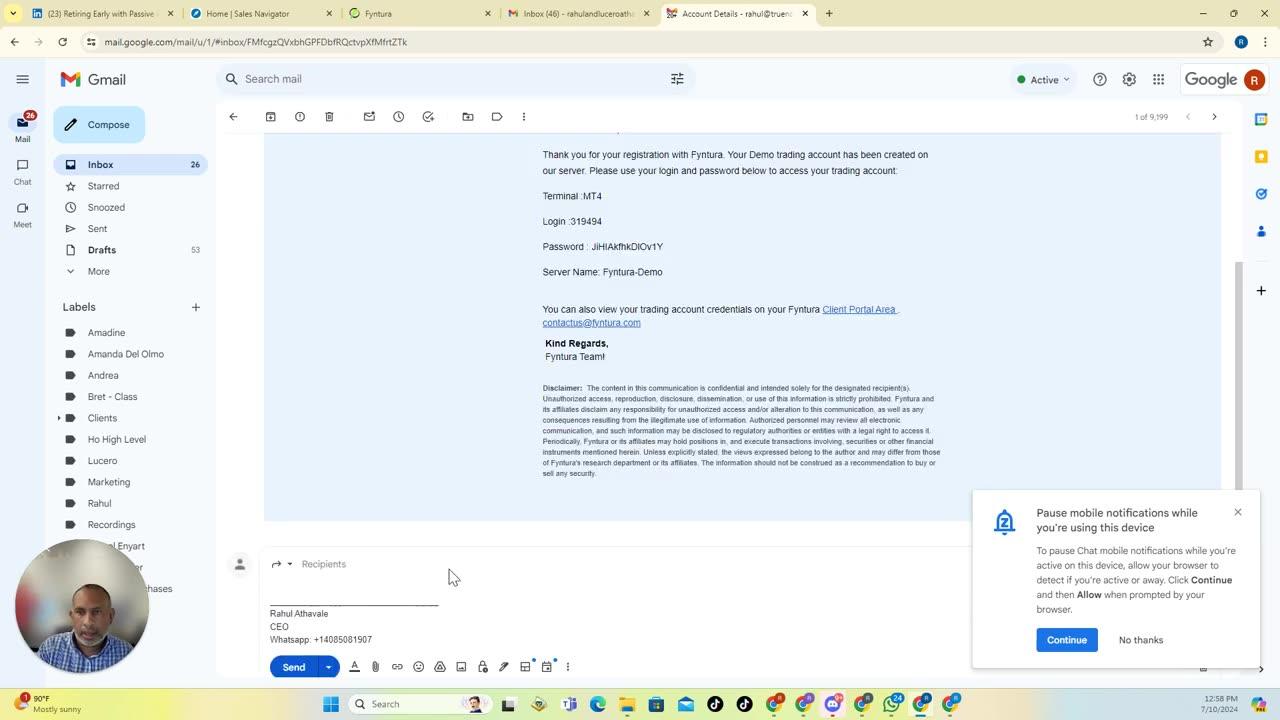Image resolution: width=1280 pixels, height=720 pixels.
Task: Open the reply toolbar's More options menu
Action: [x=568, y=667]
